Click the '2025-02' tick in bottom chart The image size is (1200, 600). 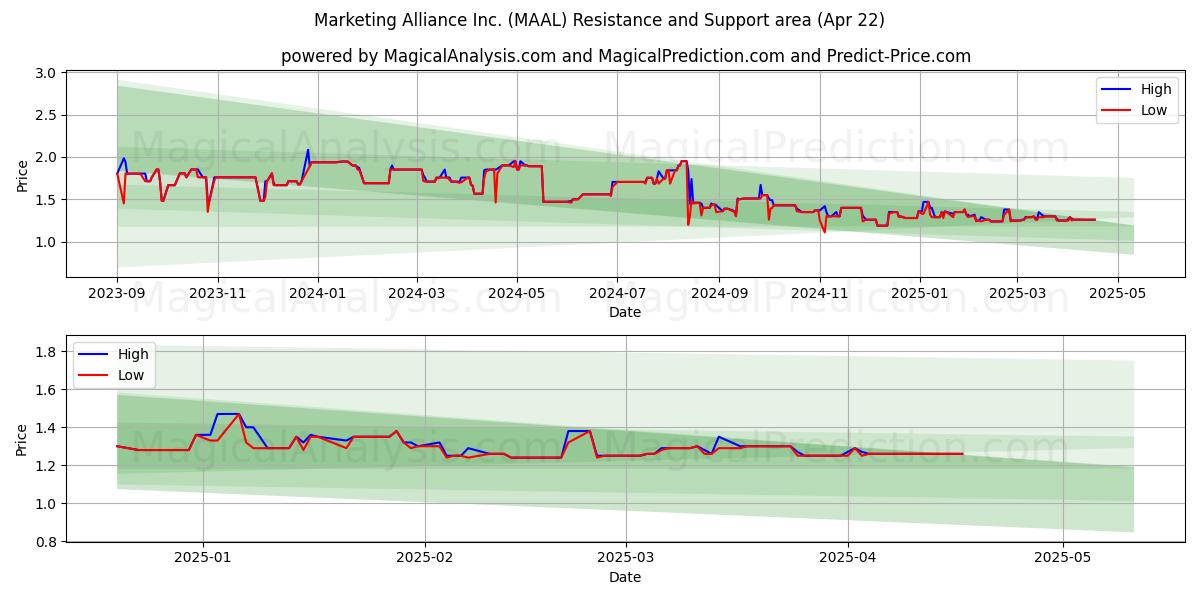pyautogui.click(x=425, y=558)
